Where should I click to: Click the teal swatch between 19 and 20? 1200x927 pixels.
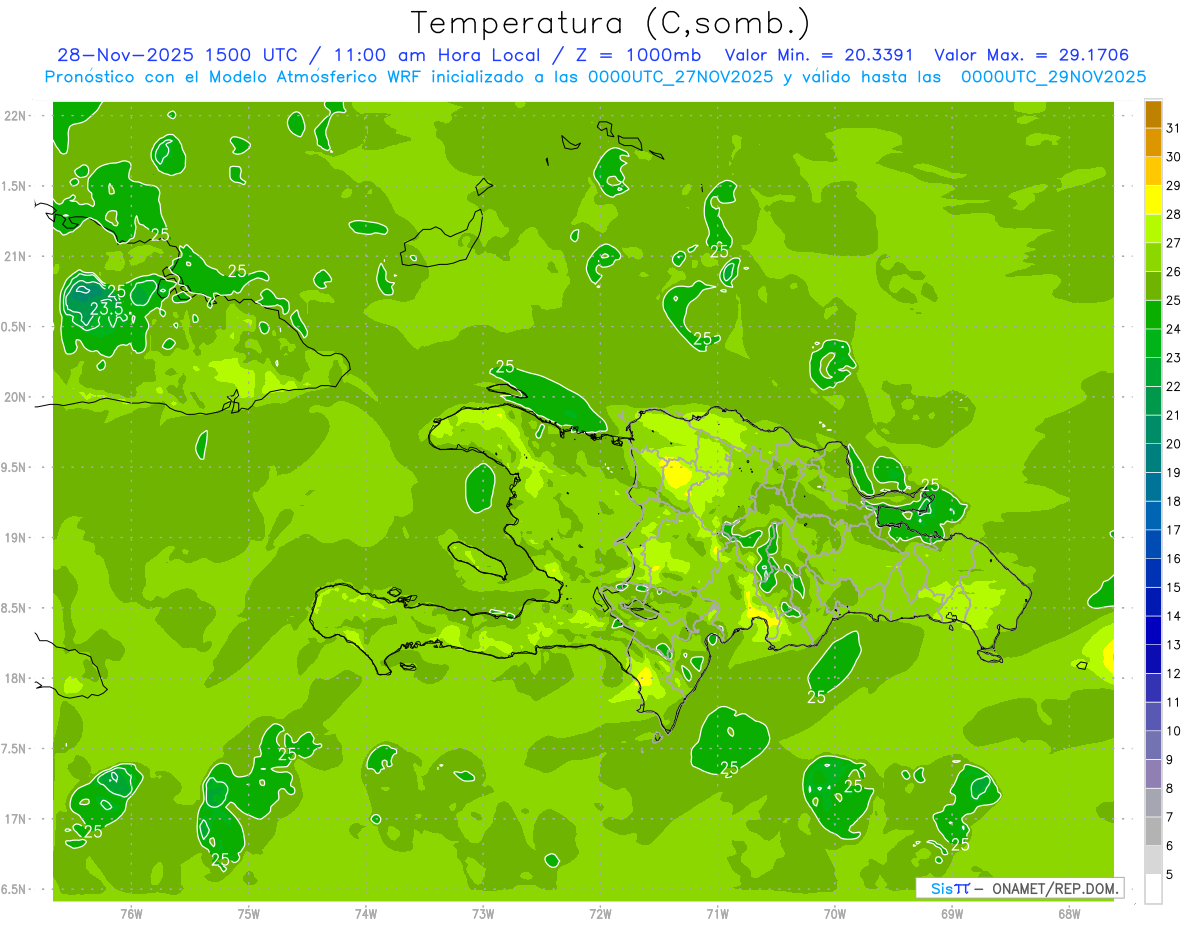(1153, 459)
